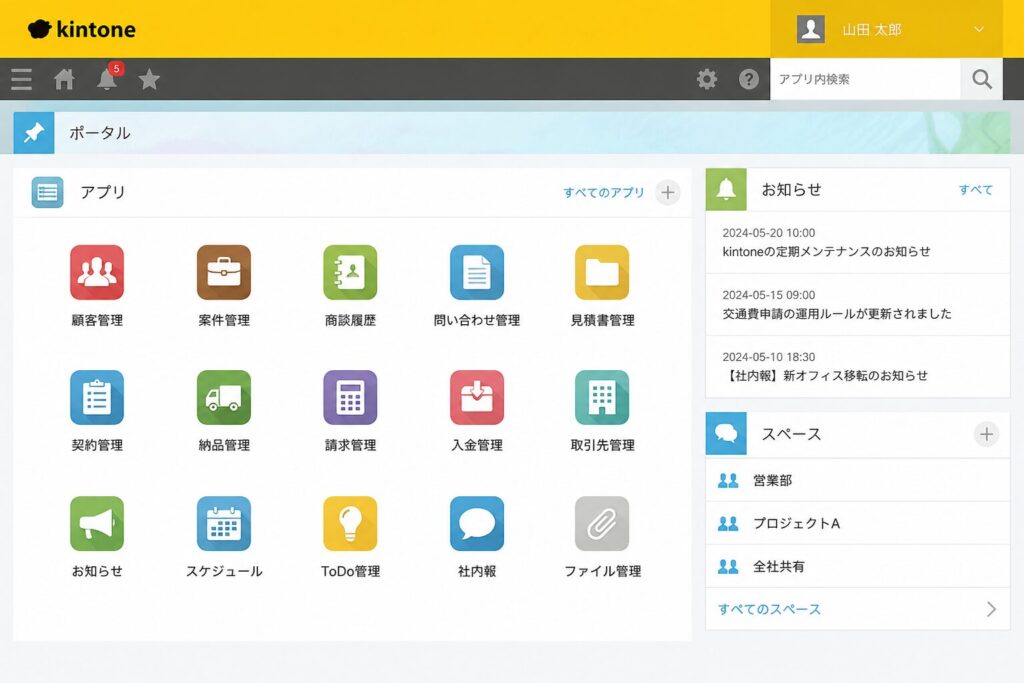Click the 2024-05-15 09:00 timestamp
1024x683 pixels.
(769, 294)
